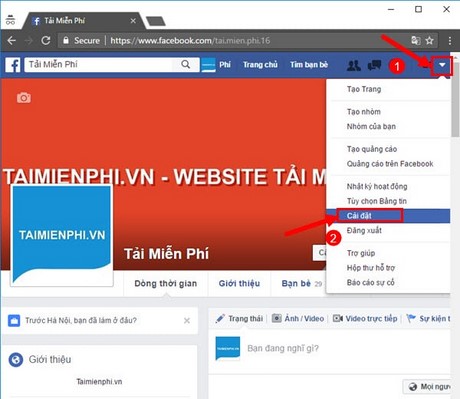The image size is (460, 399).
Task: Switch to Giới thiệu tab
Action: point(239,284)
